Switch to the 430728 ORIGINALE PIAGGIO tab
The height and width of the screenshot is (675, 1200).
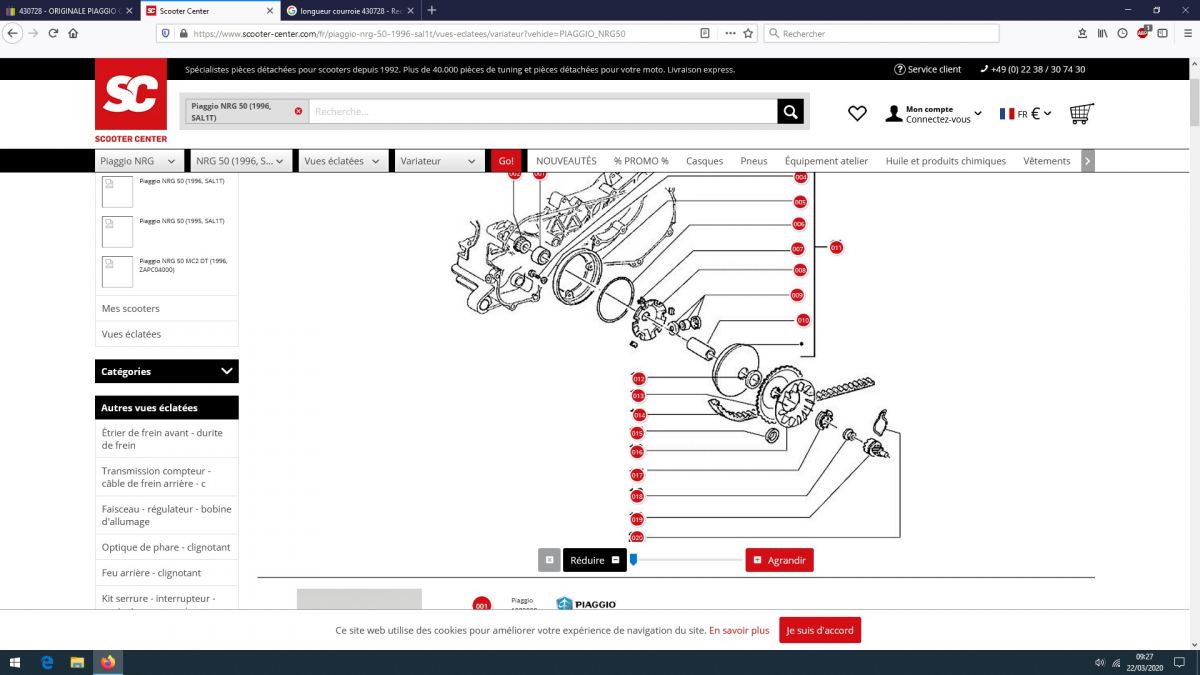coord(70,10)
